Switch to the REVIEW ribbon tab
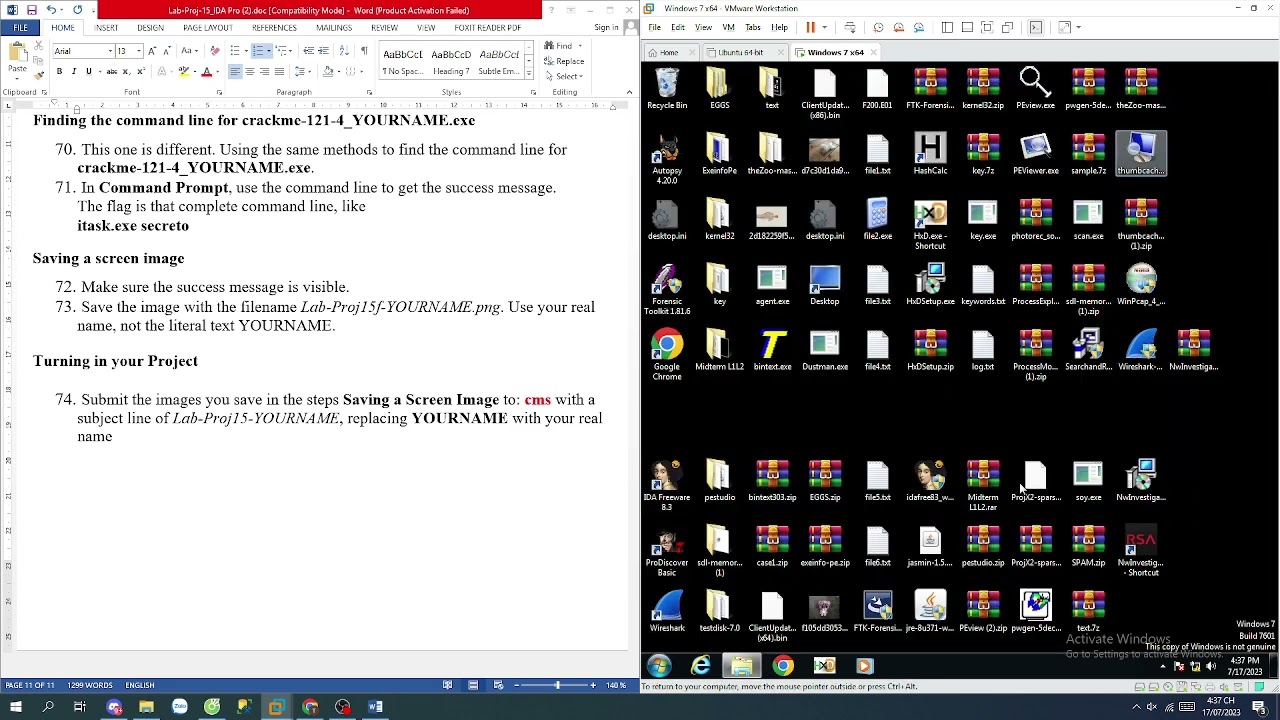 (x=384, y=28)
